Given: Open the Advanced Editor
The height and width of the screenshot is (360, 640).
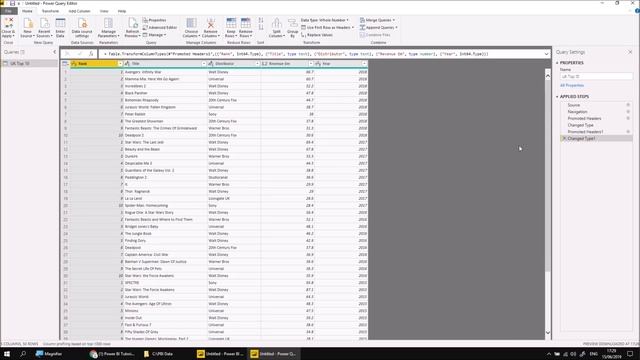Looking at the screenshot, I should (160, 27).
